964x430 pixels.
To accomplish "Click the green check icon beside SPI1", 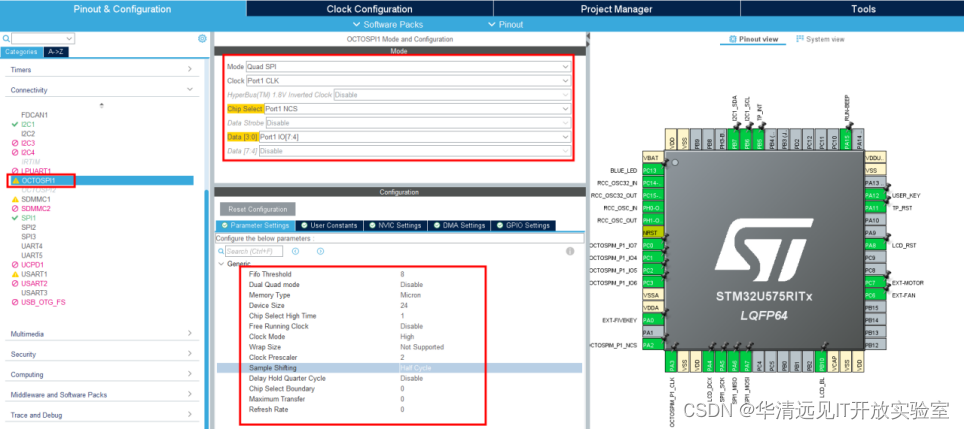I will tap(15, 218).
